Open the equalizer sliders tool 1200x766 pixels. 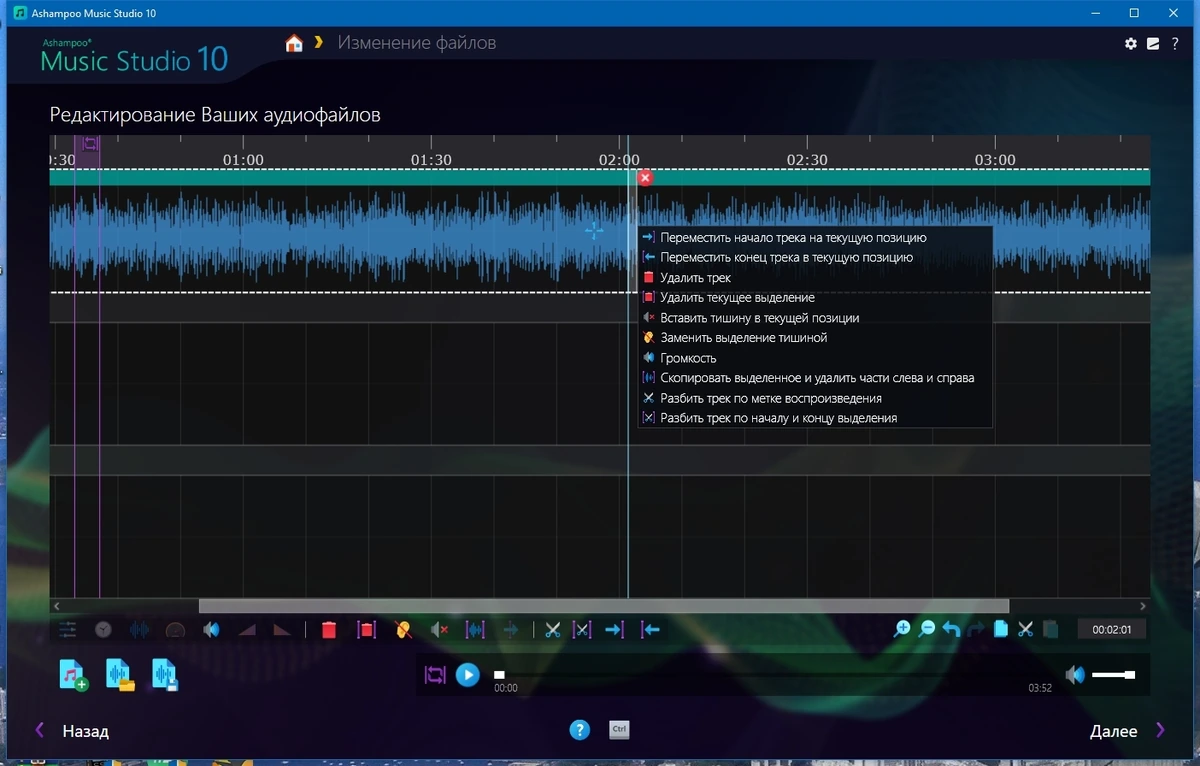coord(67,630)
